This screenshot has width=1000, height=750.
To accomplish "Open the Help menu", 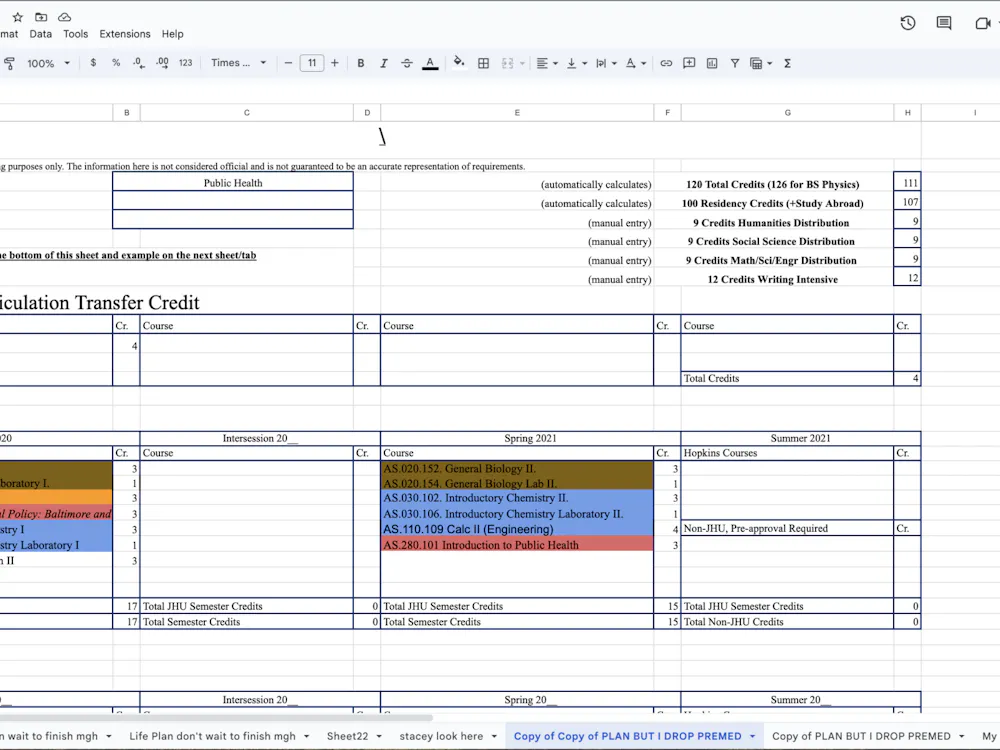I will tap(172, 34).
